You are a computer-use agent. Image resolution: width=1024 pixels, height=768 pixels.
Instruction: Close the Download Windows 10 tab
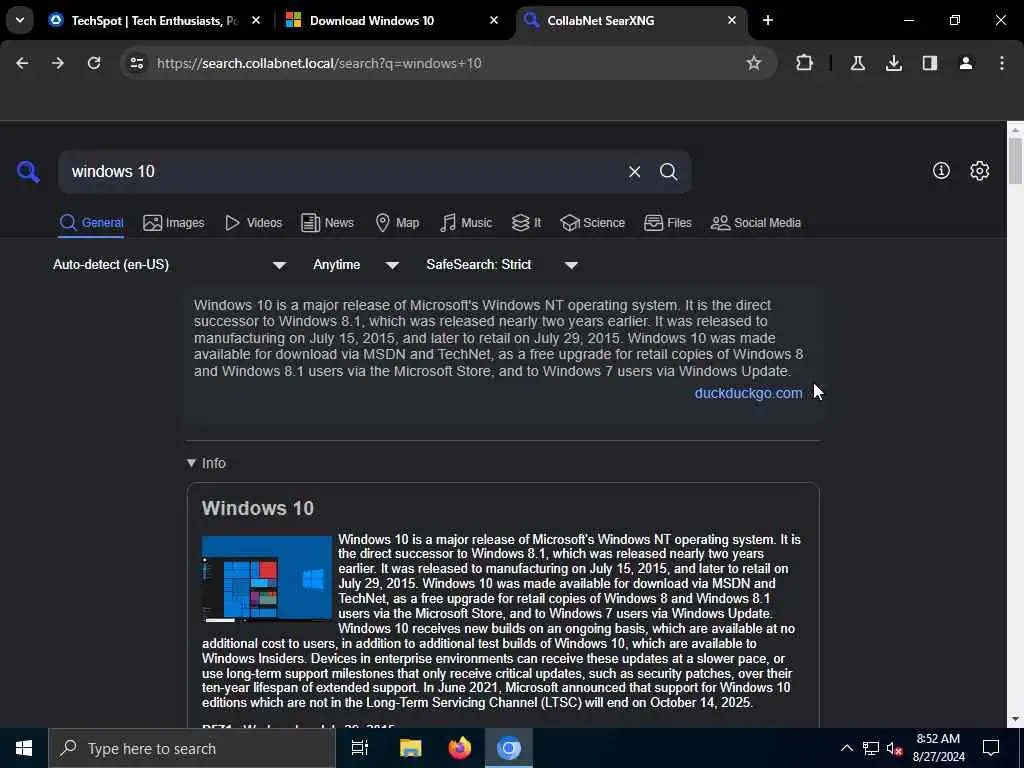point(494,20)
